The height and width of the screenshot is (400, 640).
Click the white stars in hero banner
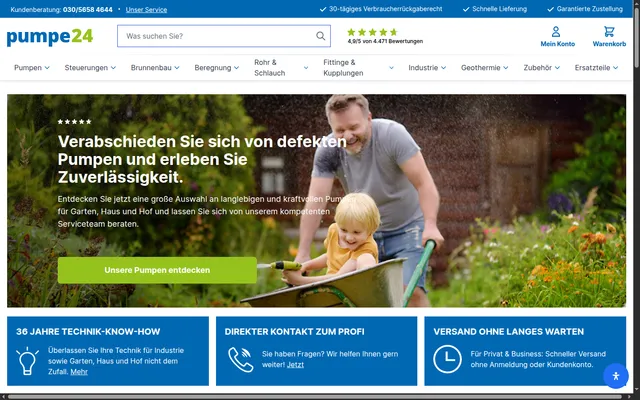(x=74, y=122)
